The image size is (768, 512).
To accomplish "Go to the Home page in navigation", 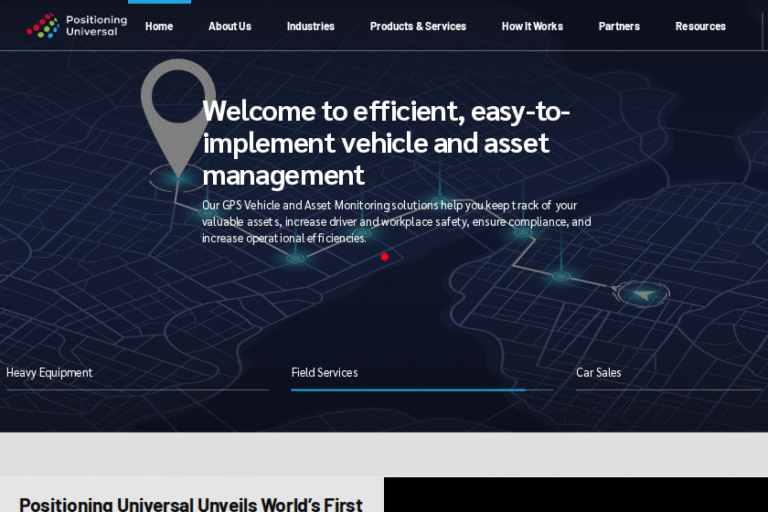I will coord(159,26).
